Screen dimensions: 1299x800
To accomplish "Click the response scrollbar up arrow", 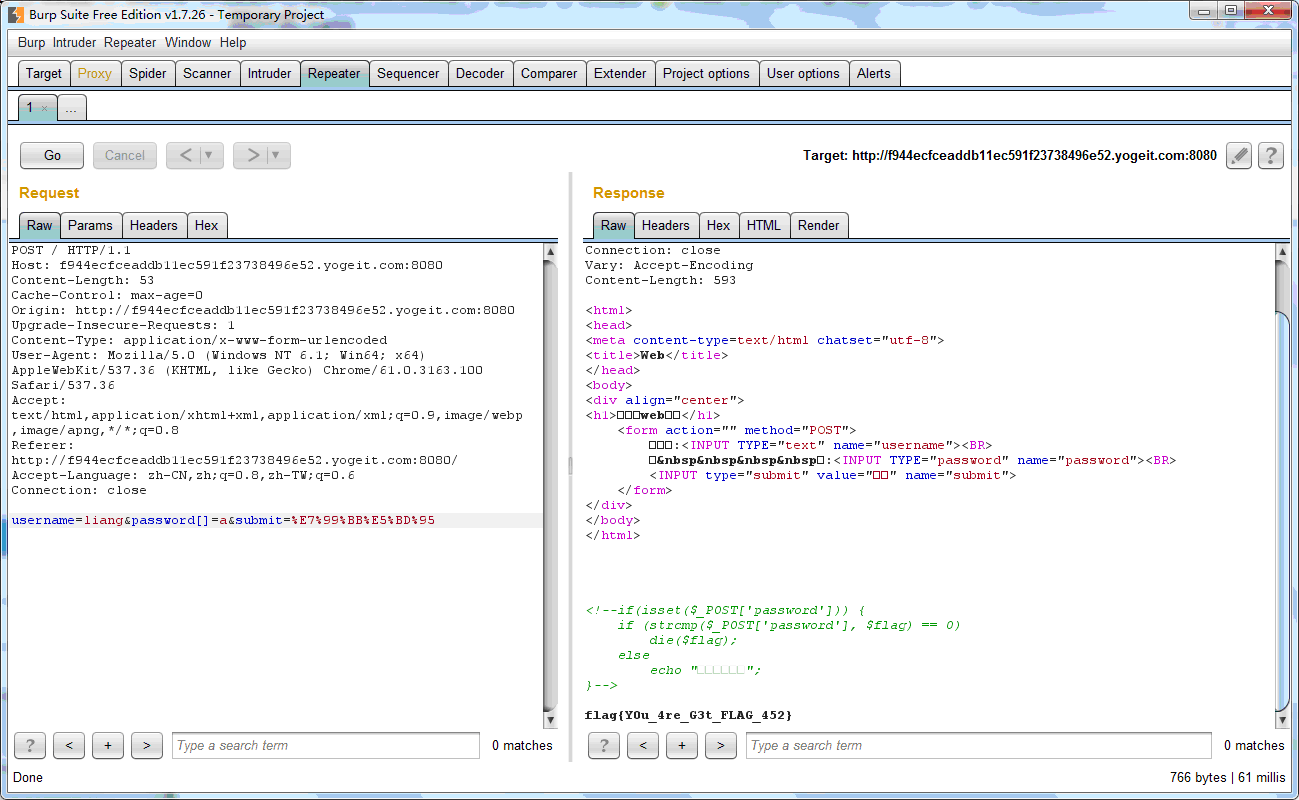I will 1283,251.
